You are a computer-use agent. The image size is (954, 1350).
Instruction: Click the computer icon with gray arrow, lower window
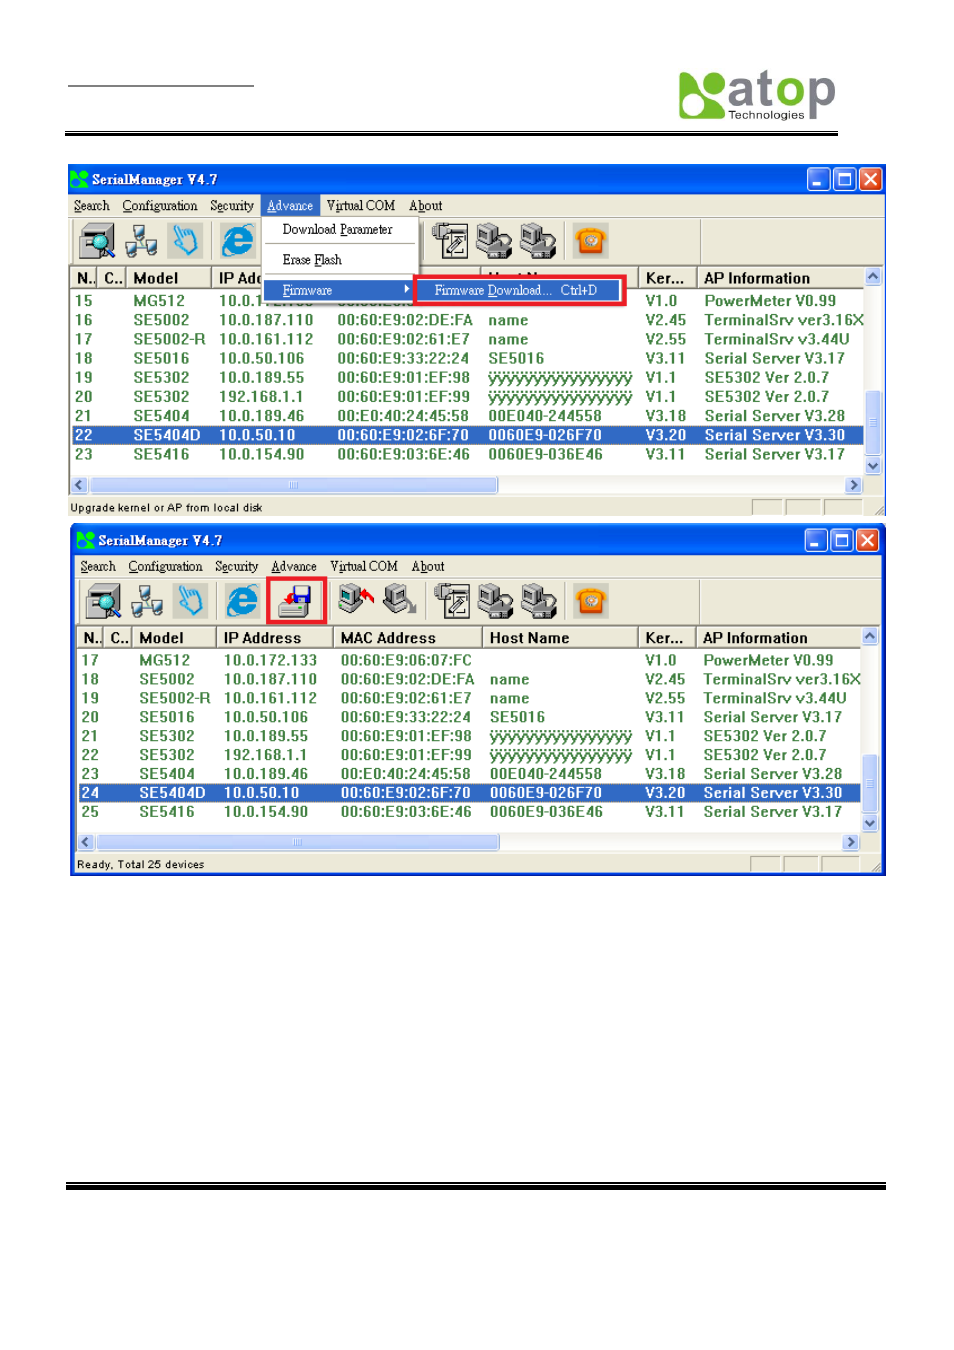[400, 601]
